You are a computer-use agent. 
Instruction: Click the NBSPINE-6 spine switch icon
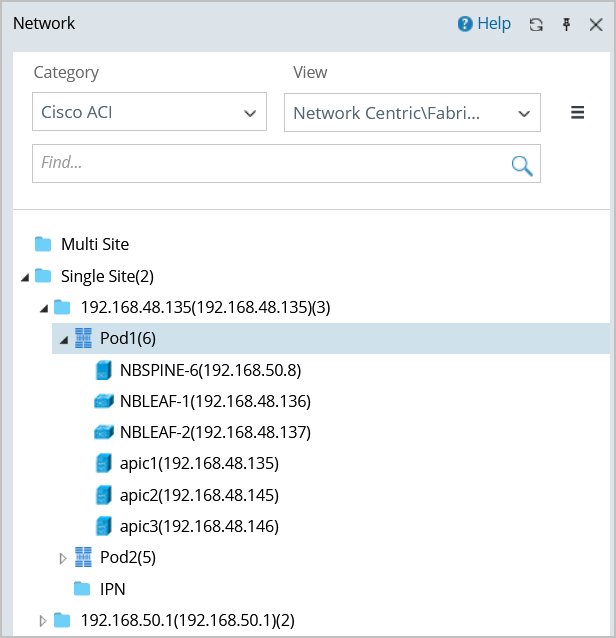[x=102, y=371]
